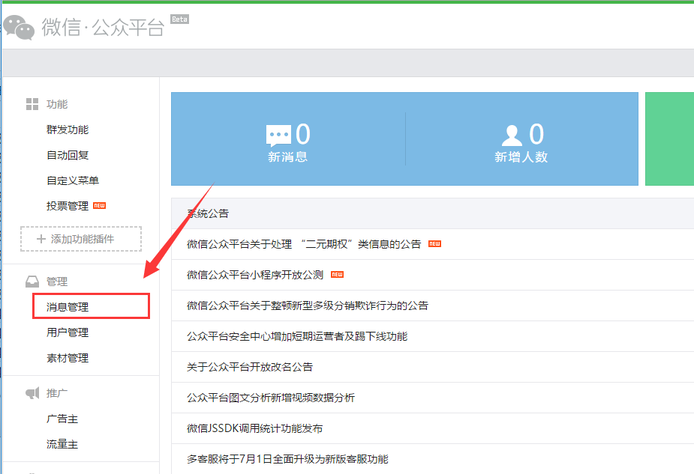Open 自定义菜单 in the sidebar
Viewport: 694px width, 474px height.
(x=73, y=181)
